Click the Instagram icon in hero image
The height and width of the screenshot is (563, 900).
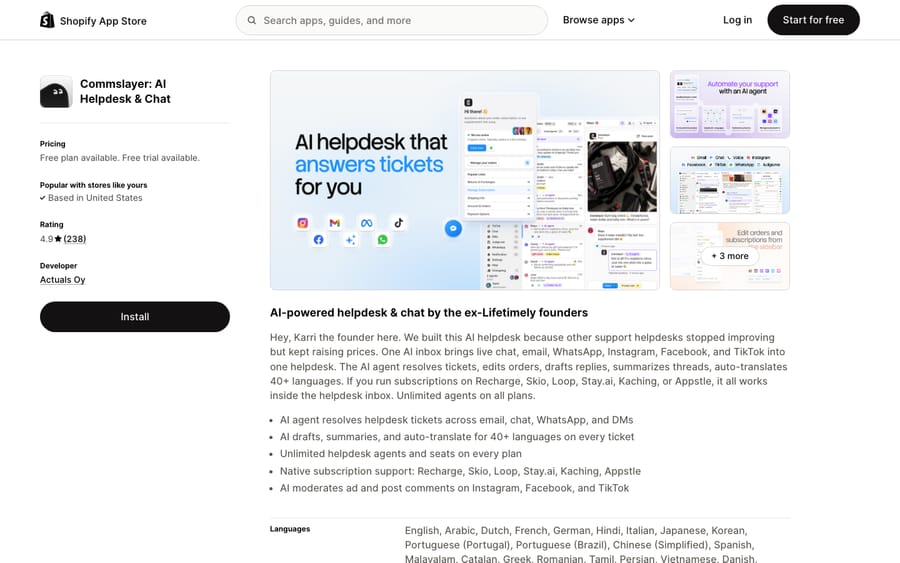(x=302, y=223)
